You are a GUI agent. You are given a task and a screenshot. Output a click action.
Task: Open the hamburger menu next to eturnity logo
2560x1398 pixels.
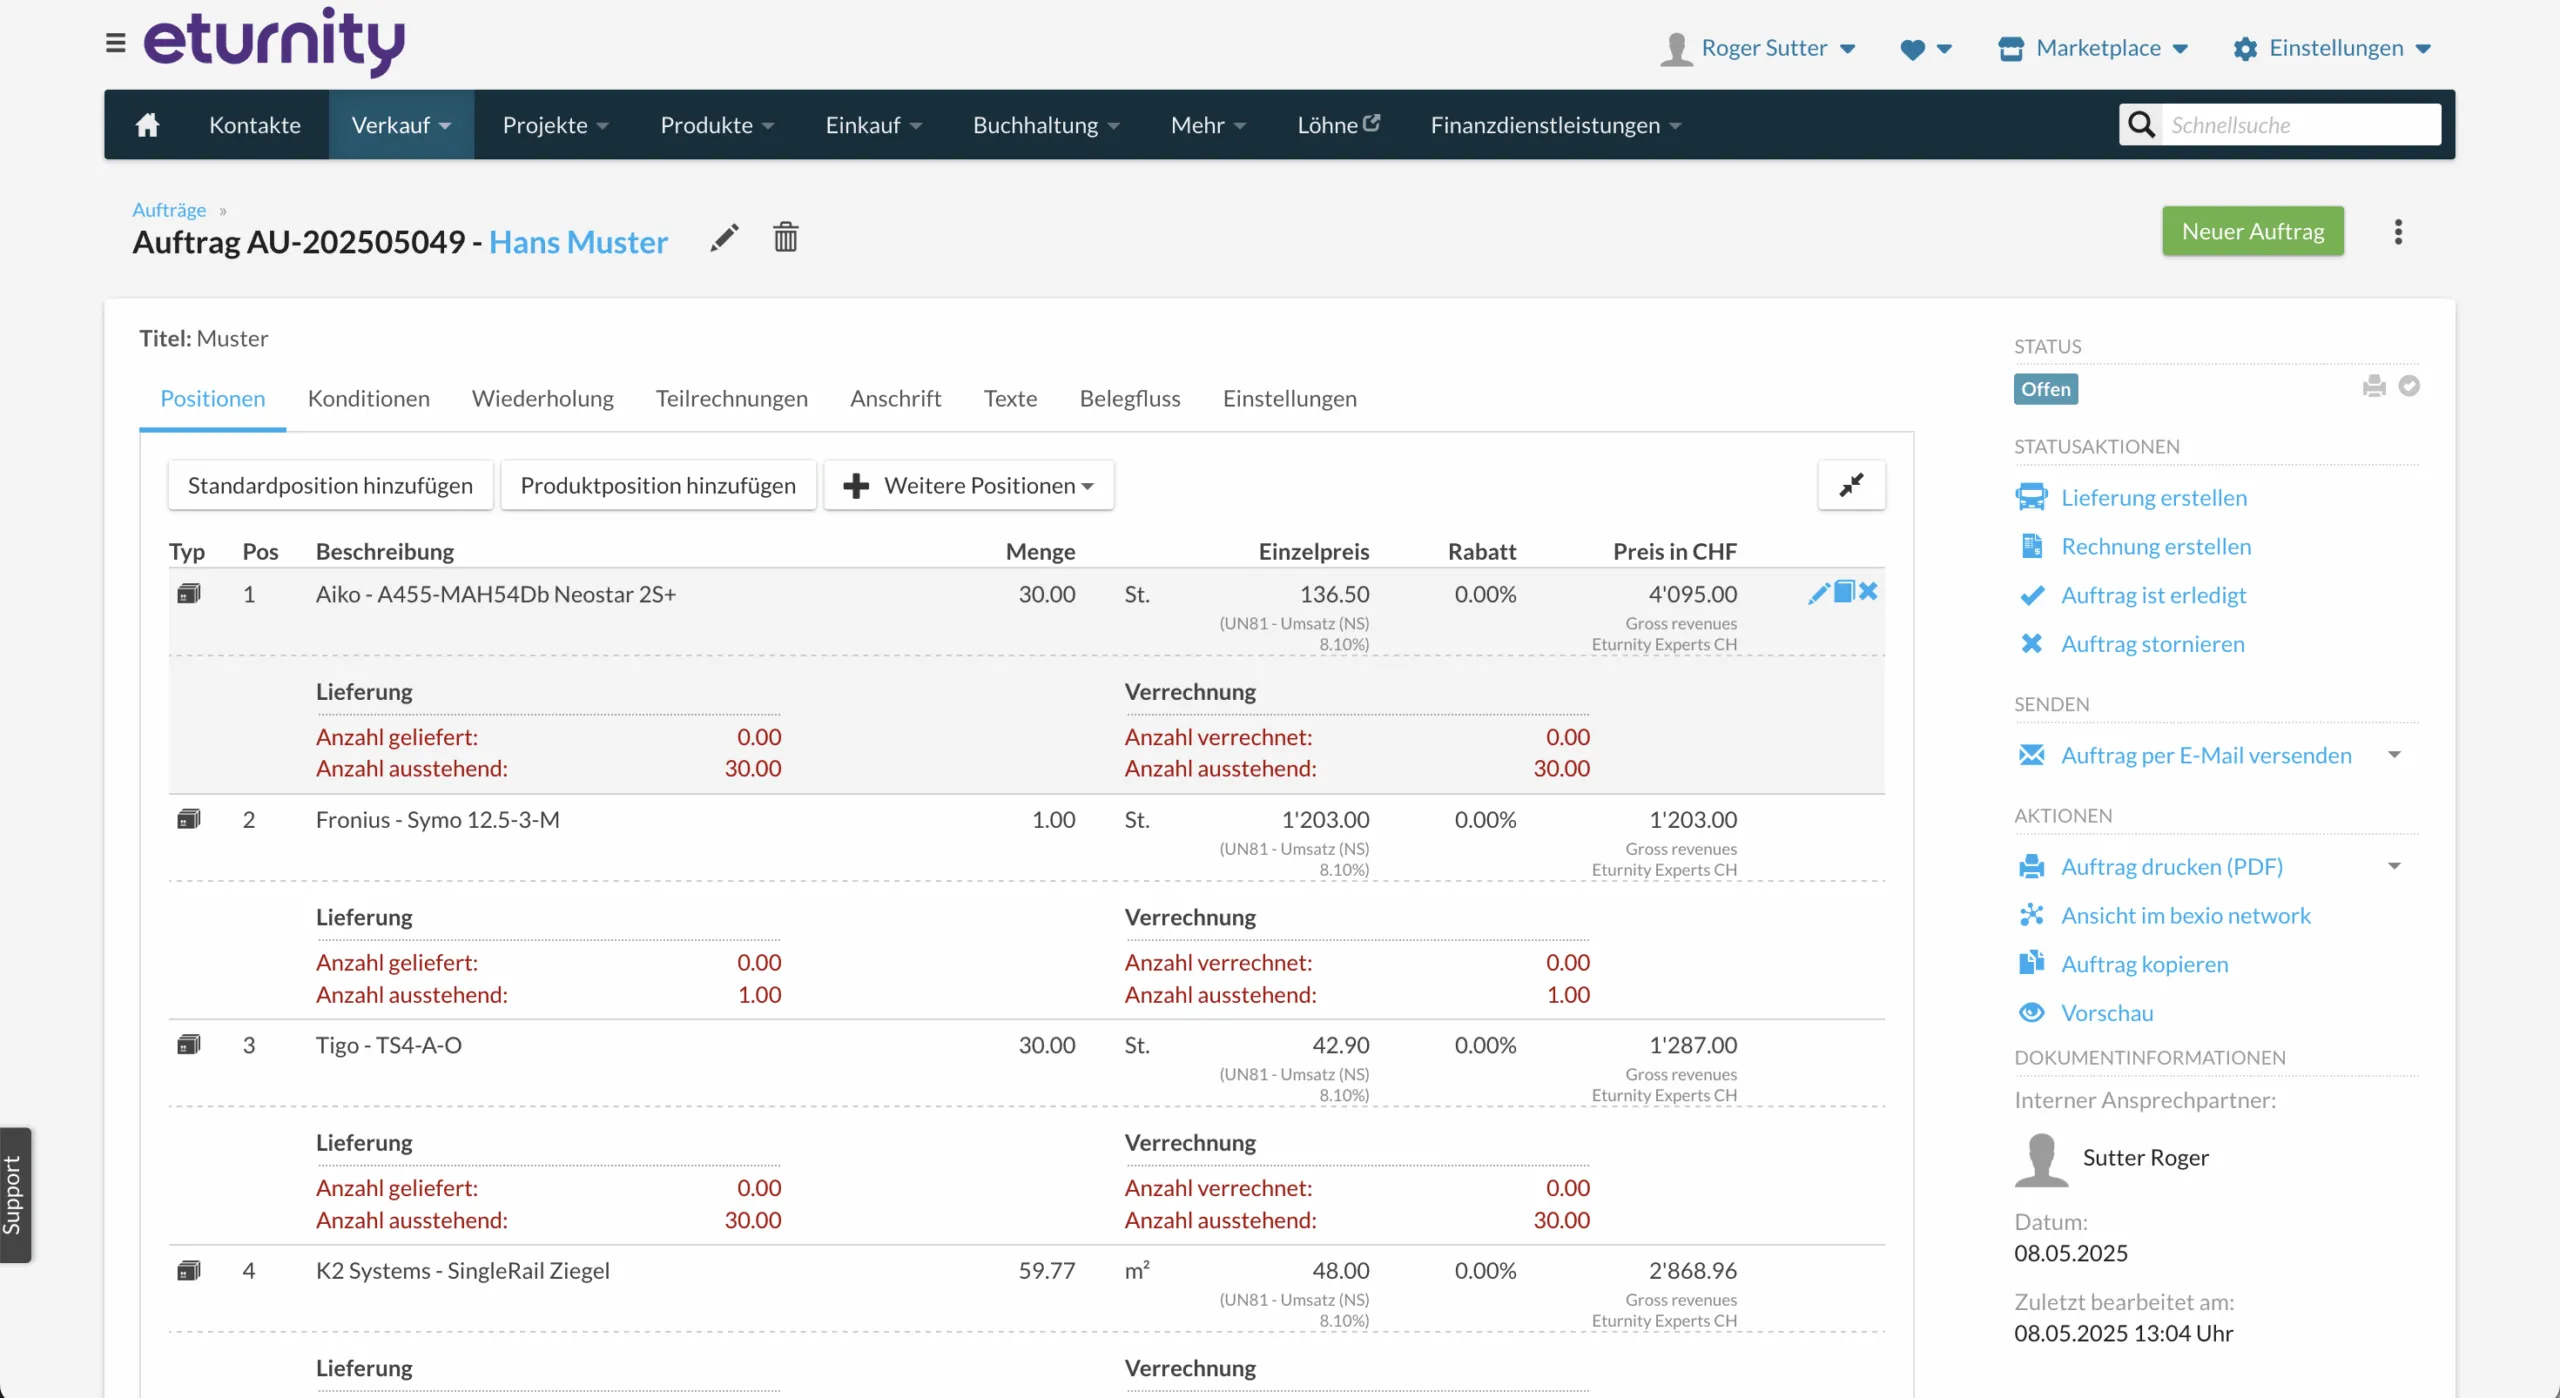tap(115, 43)
